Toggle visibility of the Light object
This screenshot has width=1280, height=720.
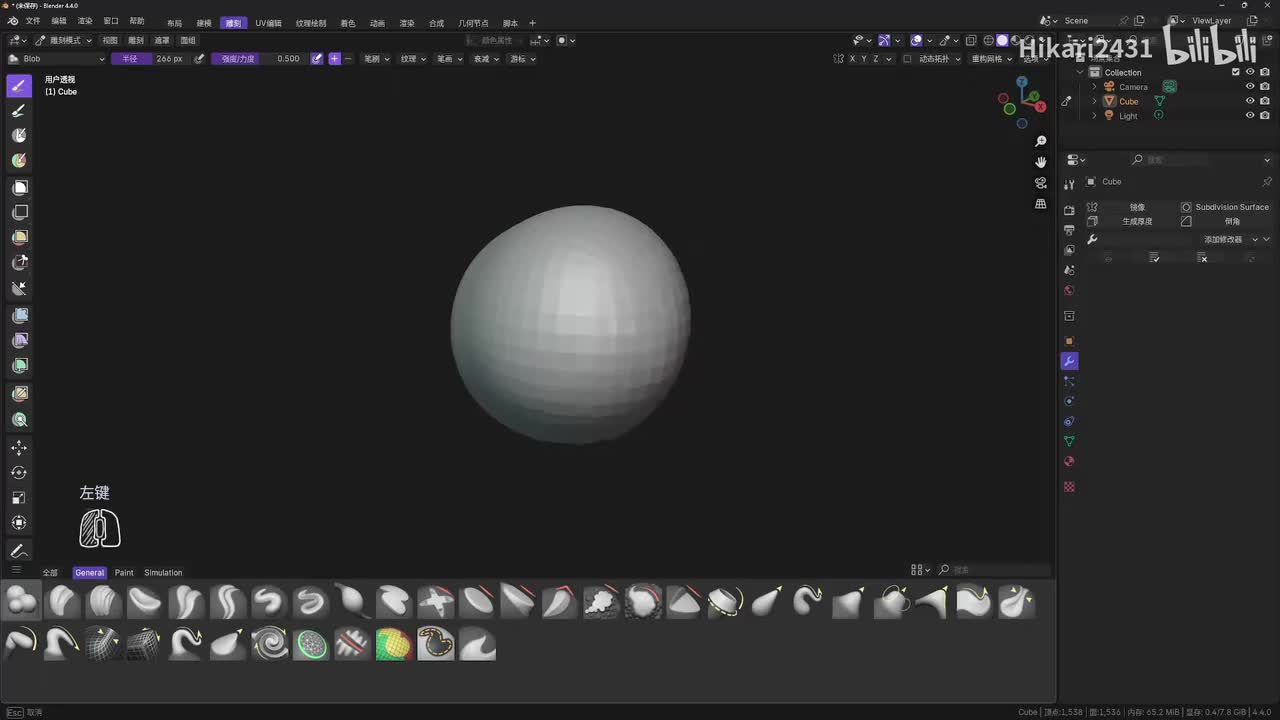click(x=1249, y=115)
